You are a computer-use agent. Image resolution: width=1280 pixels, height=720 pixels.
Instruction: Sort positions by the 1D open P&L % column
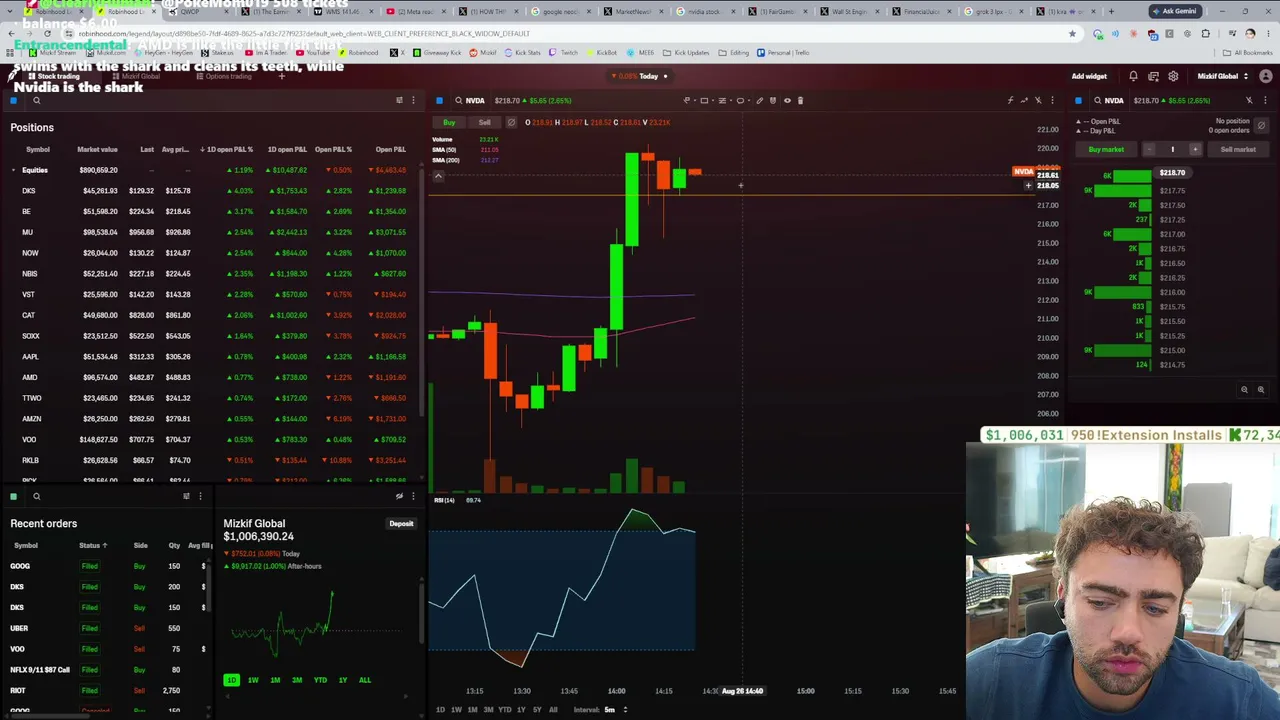(x=227, y=149)
